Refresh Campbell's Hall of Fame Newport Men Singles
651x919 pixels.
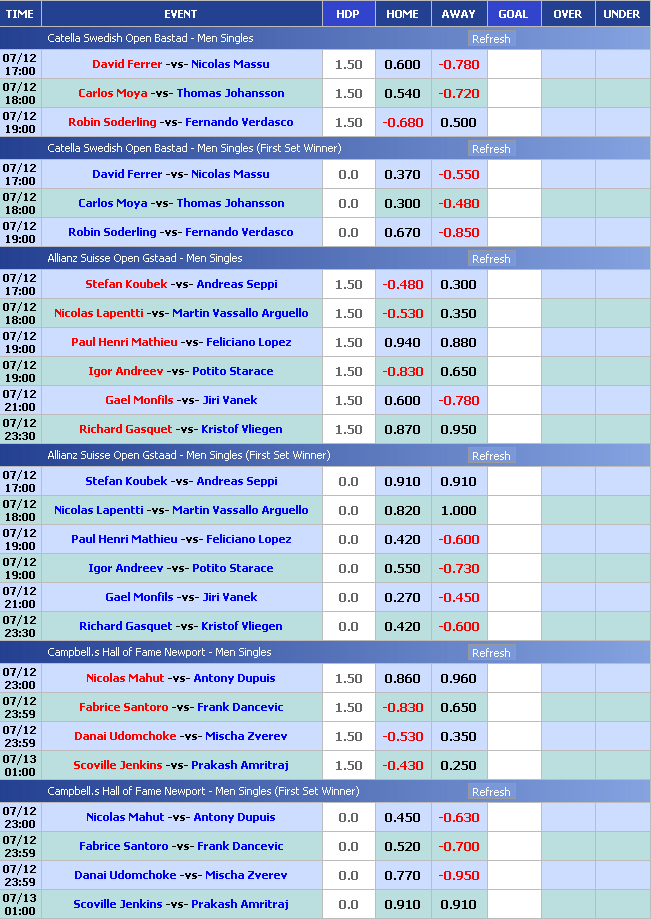[490, 653]
